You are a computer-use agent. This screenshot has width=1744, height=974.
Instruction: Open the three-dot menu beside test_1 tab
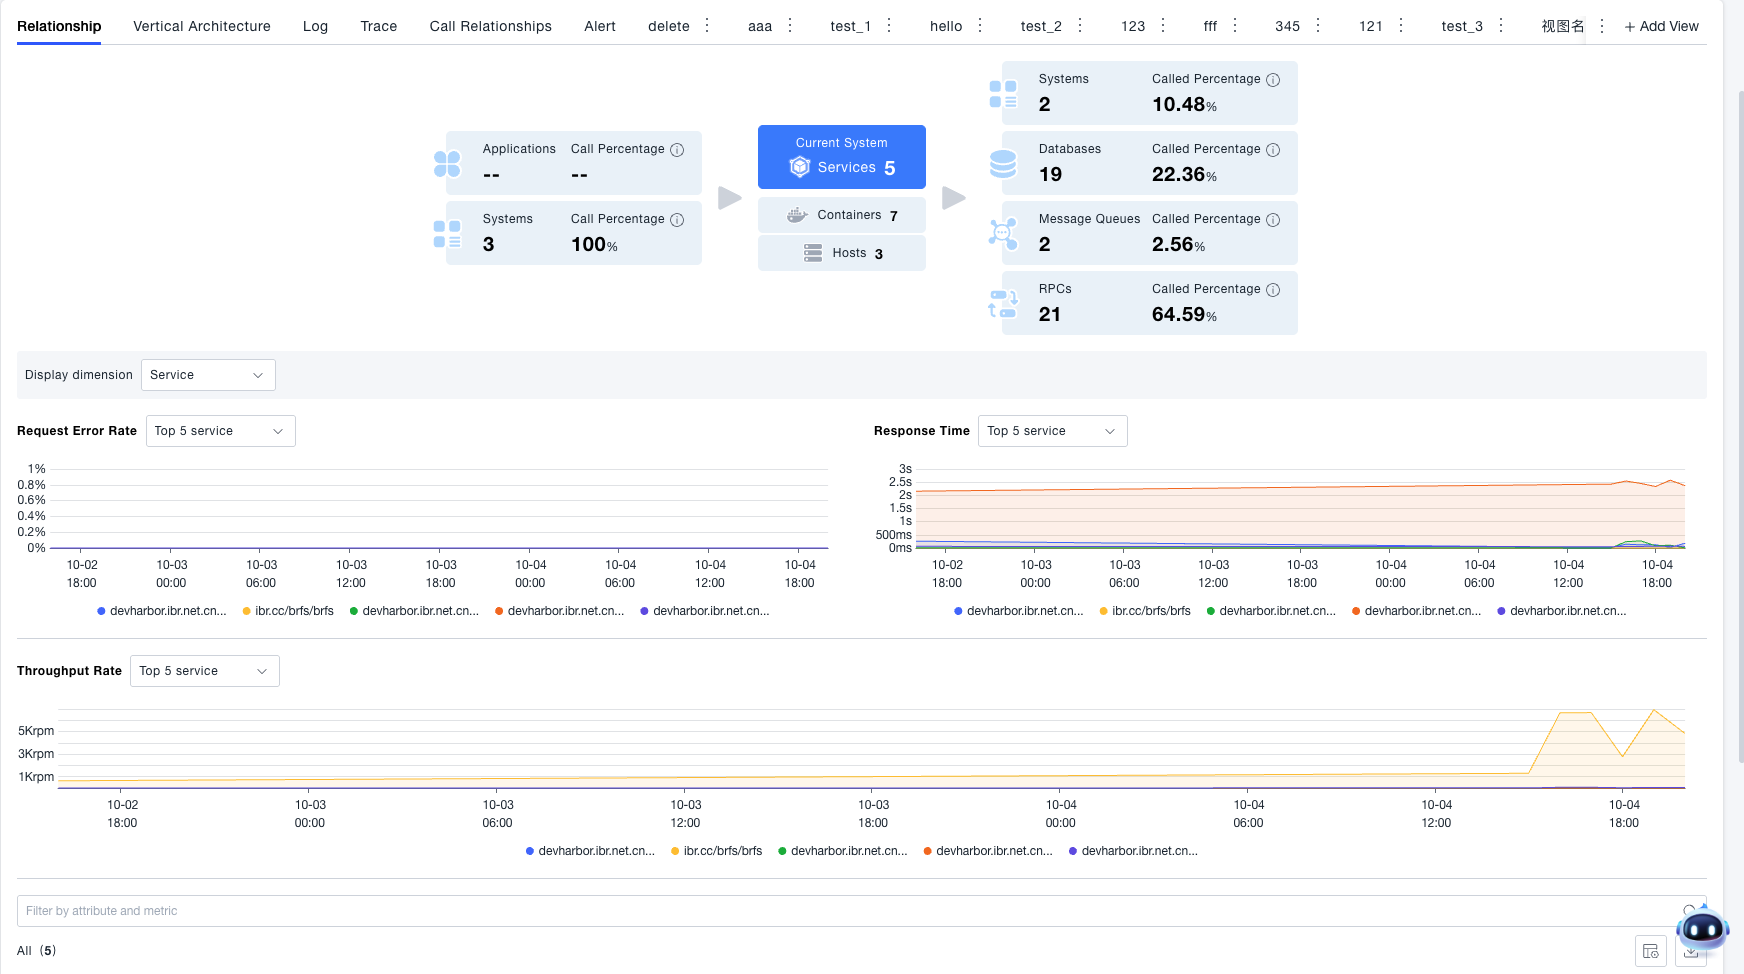889,26
